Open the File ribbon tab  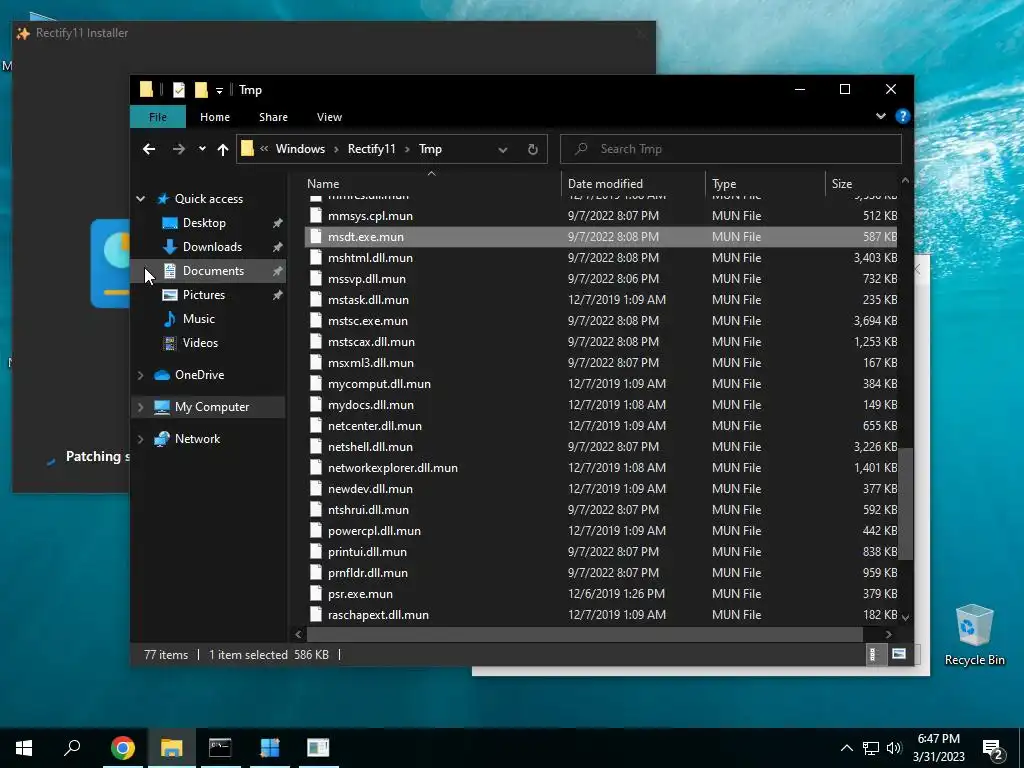click(x=158, y=117)
